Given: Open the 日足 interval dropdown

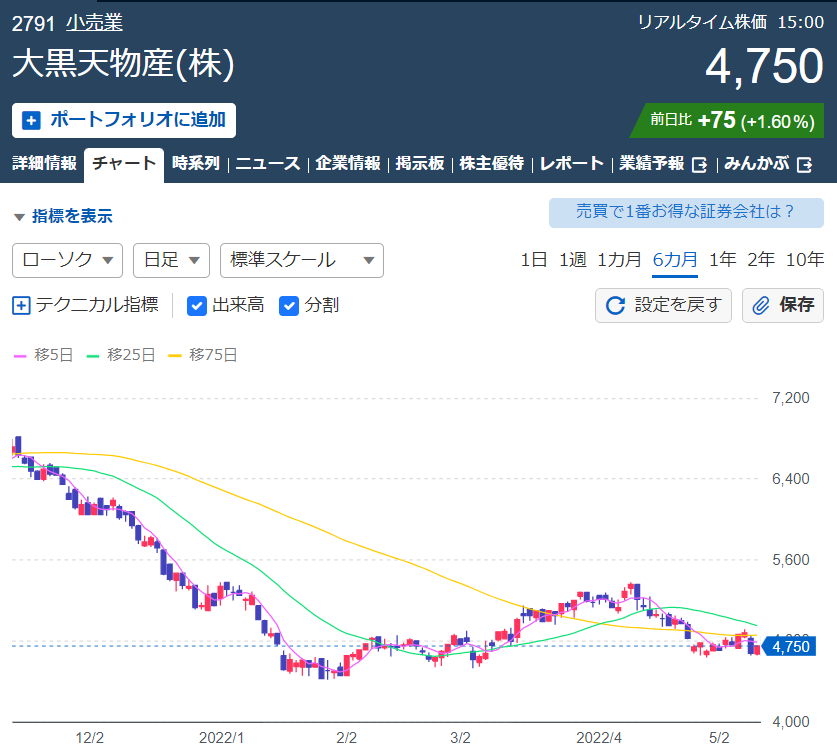Looking at the screenshot, I should click(171, 260).
